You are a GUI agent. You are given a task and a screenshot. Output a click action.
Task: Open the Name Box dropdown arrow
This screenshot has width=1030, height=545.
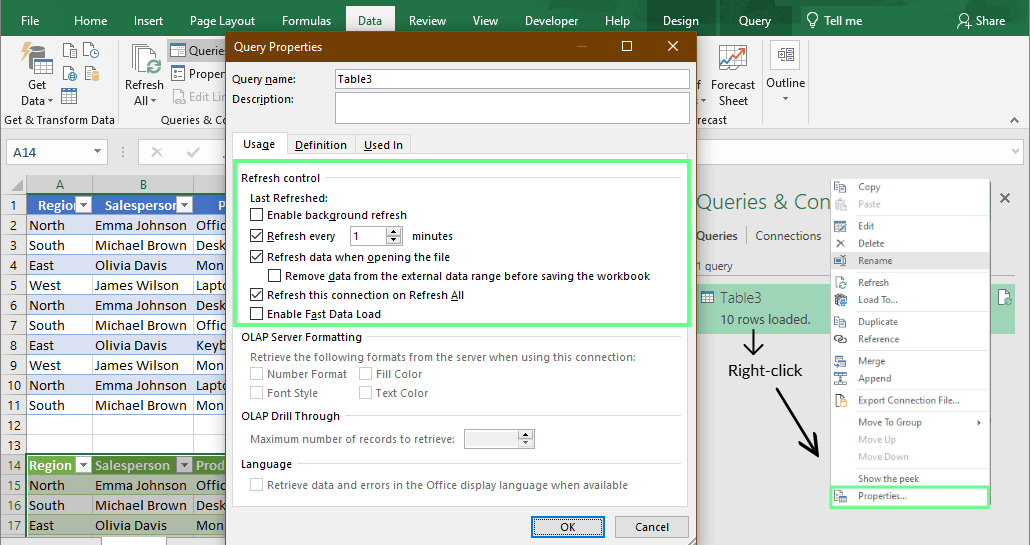coord(98,152)
